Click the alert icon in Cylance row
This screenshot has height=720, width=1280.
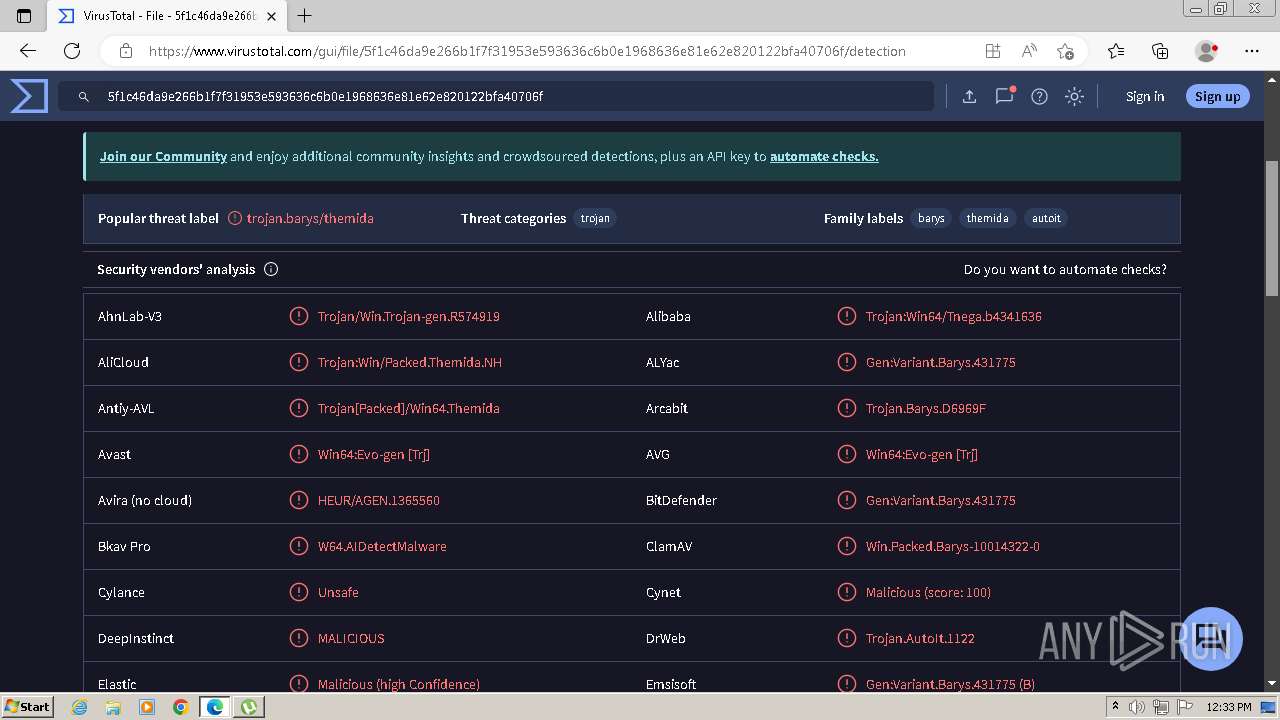298,592
